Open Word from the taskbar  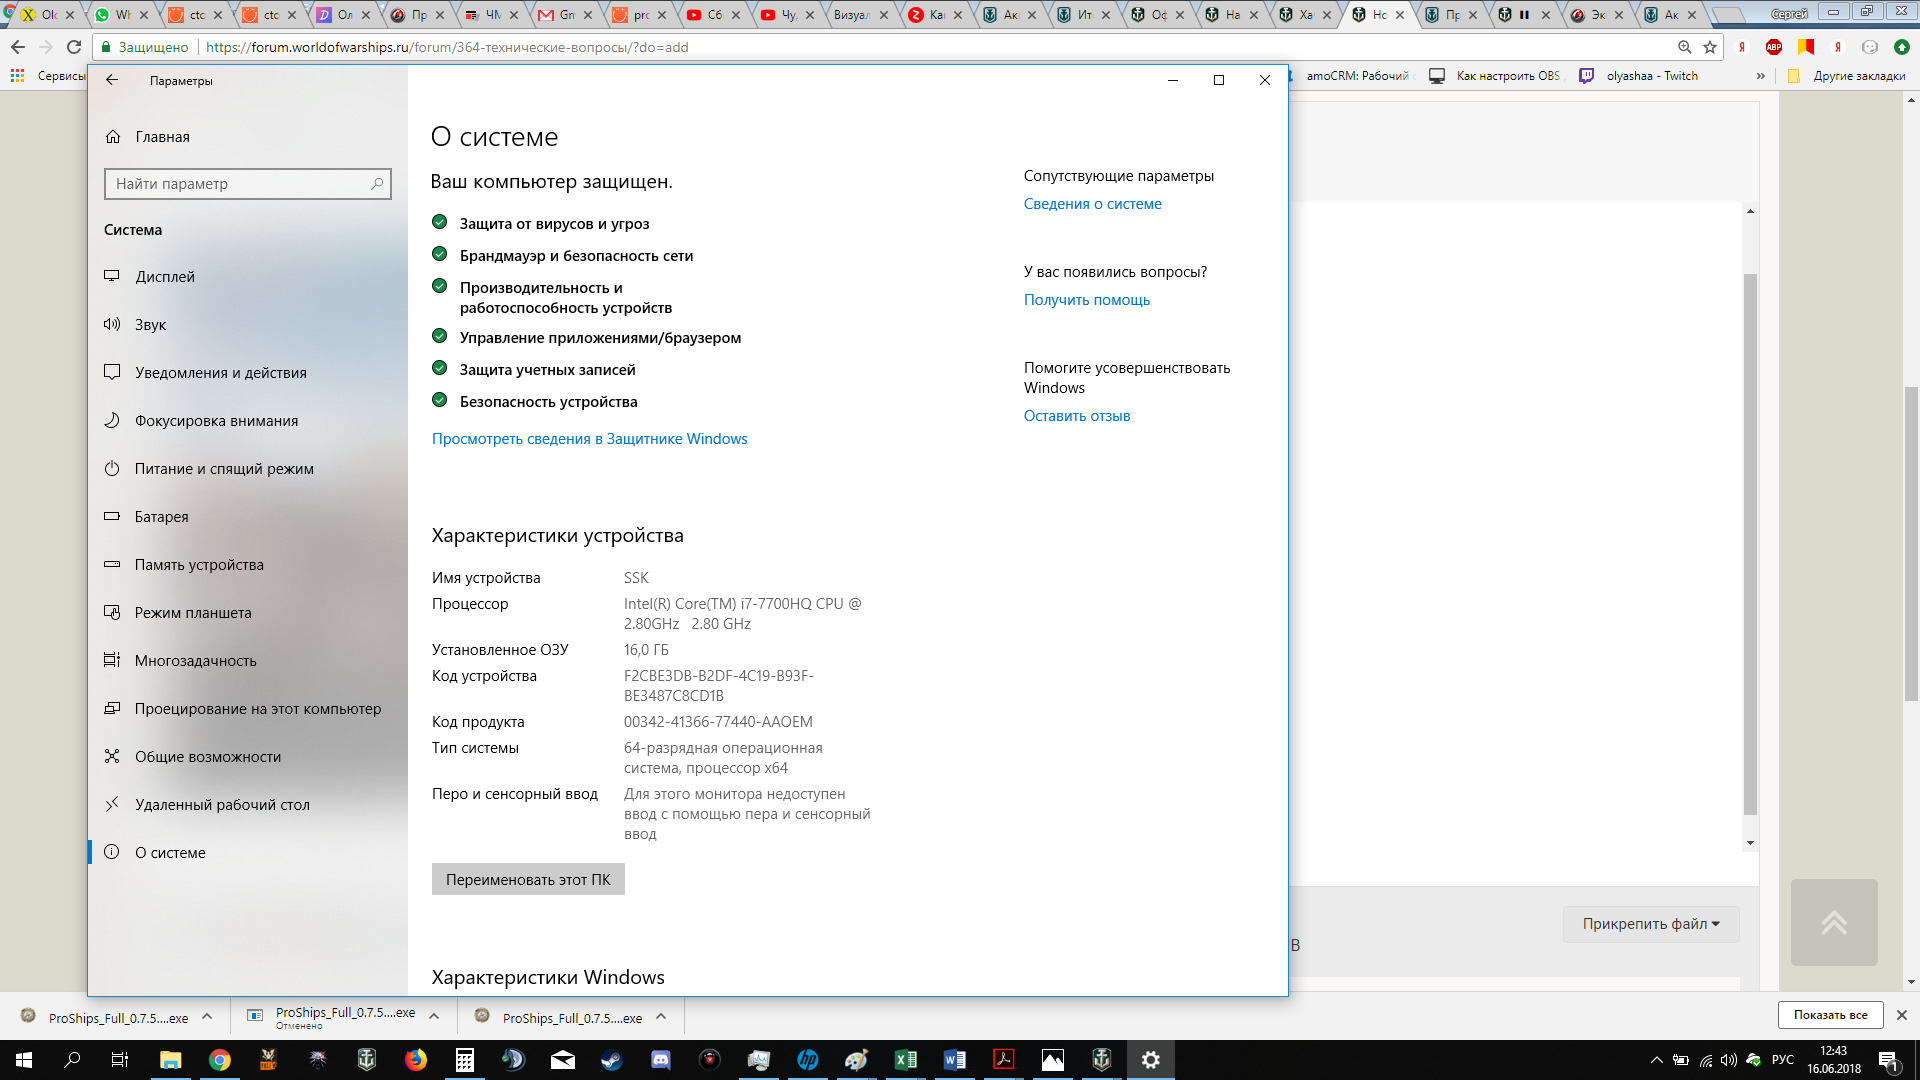click(954, 1060)
